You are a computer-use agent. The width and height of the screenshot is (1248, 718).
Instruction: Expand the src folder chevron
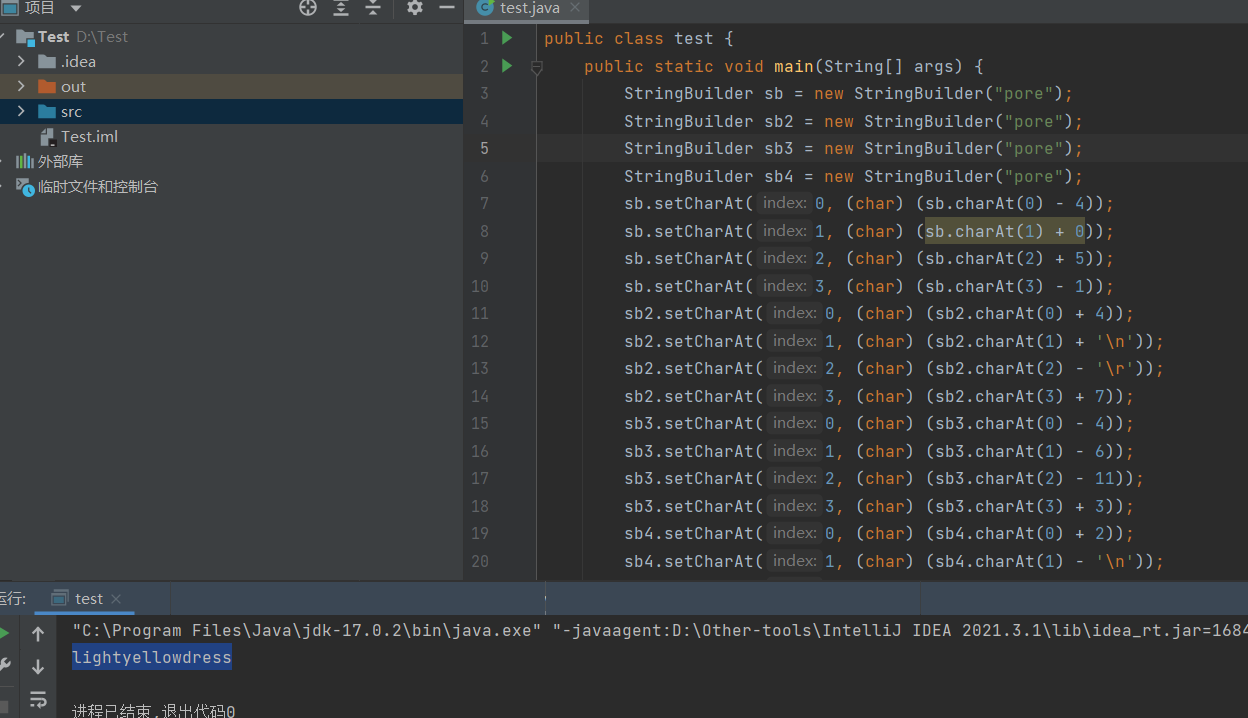(21, 111)
